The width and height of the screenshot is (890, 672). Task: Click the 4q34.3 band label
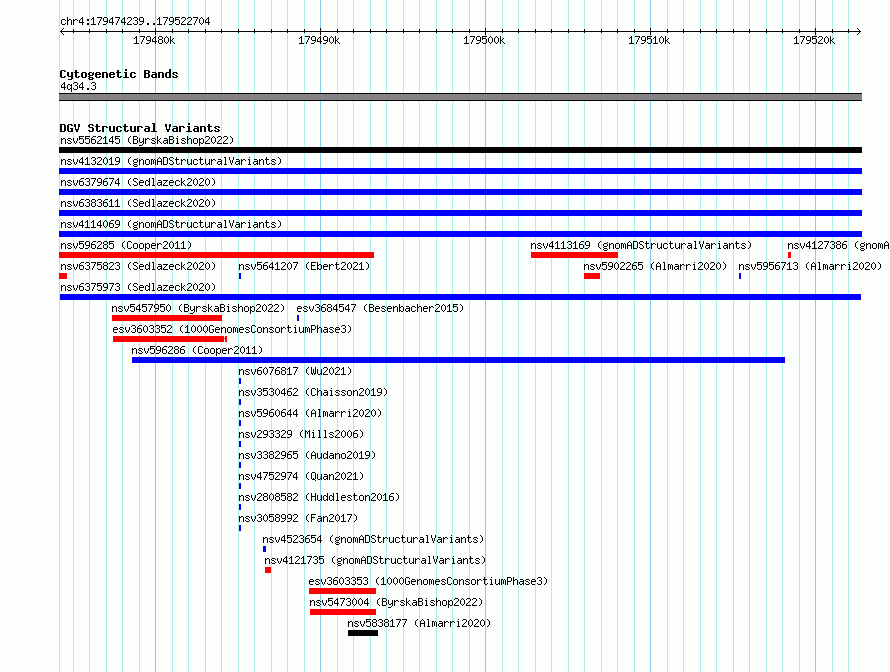click(78, 86)
